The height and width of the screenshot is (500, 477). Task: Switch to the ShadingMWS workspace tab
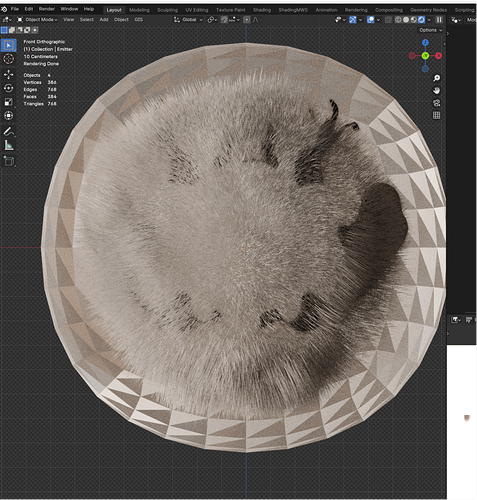pos(293,10)
